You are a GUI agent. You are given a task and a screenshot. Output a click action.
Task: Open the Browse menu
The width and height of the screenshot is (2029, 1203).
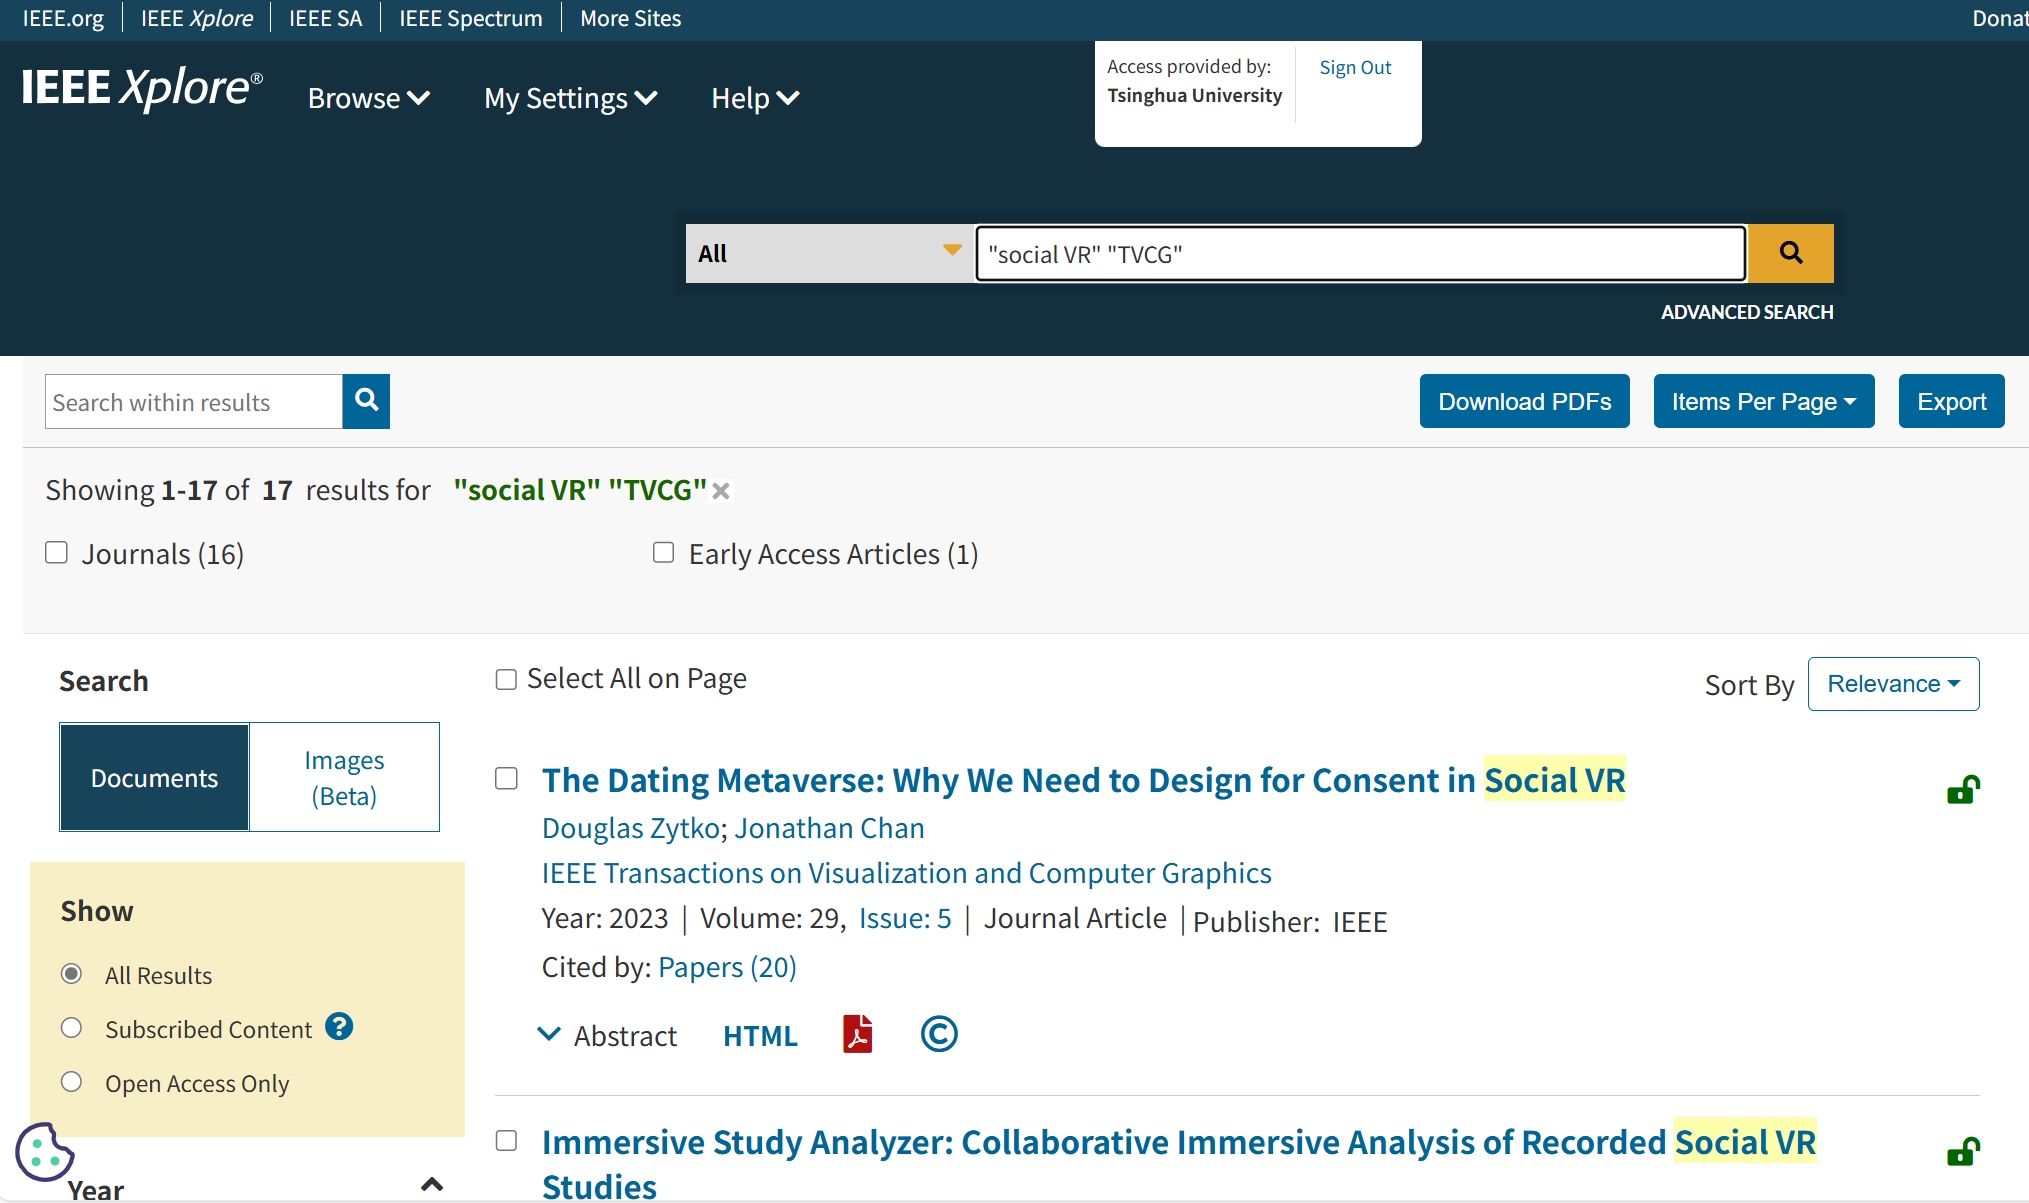[368, 98]
